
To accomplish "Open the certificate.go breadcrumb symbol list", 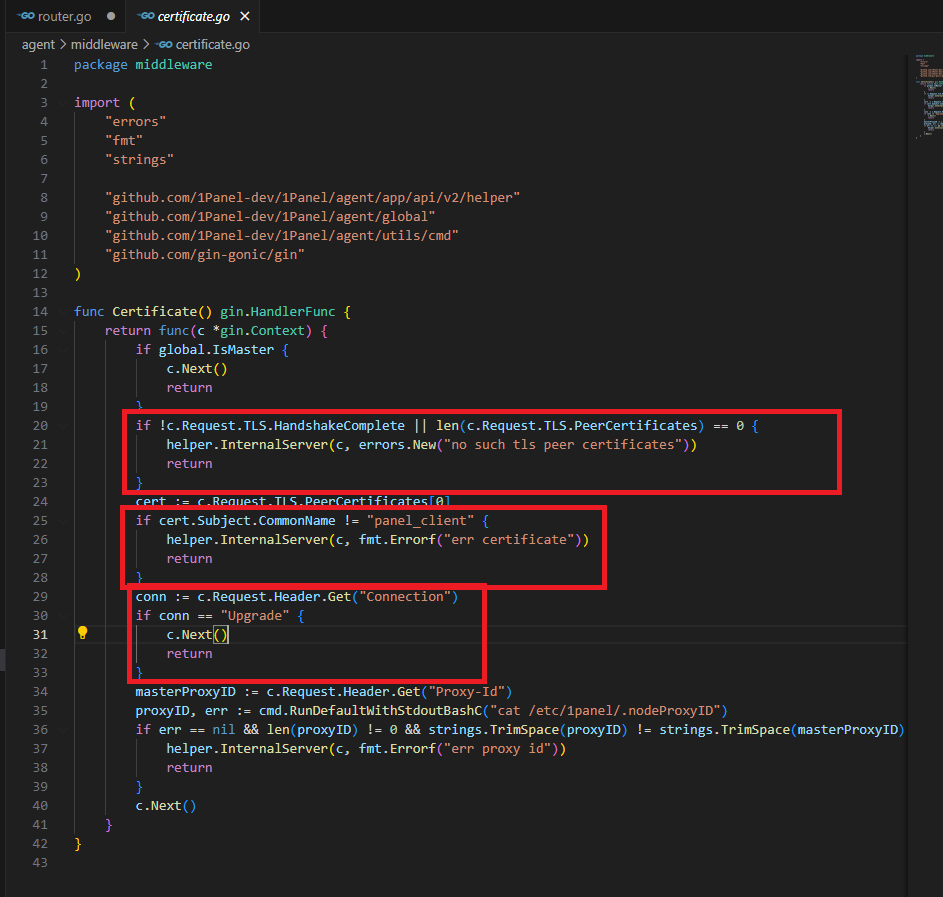I will click(213, 45).
